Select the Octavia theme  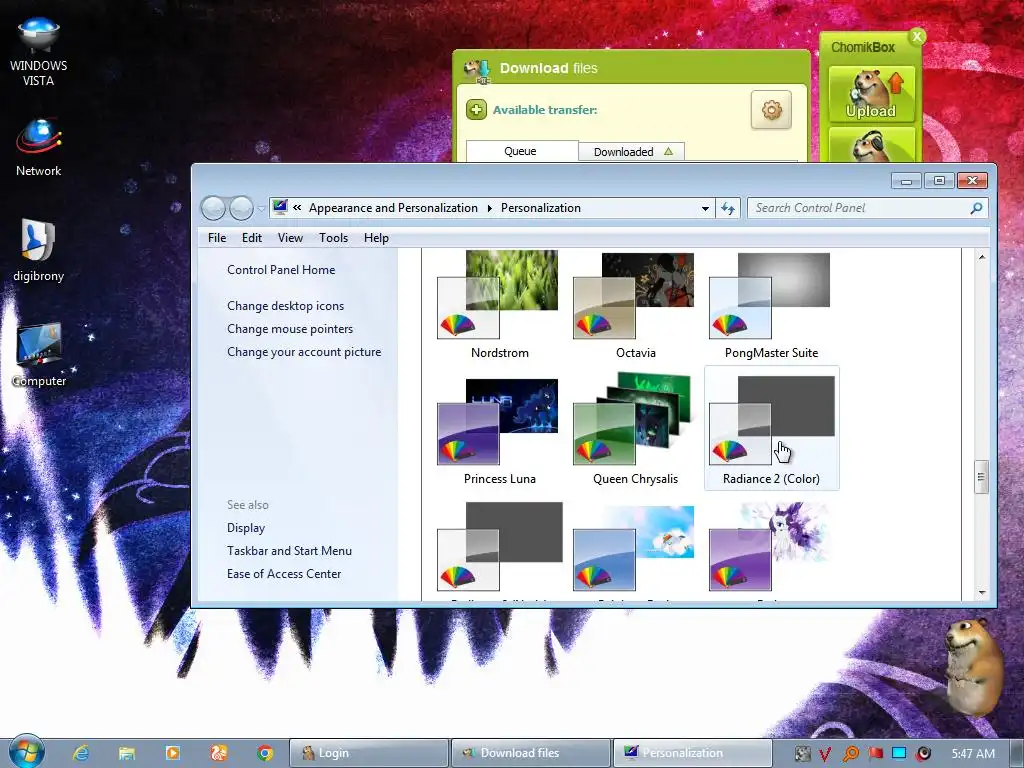click(635, 306)
